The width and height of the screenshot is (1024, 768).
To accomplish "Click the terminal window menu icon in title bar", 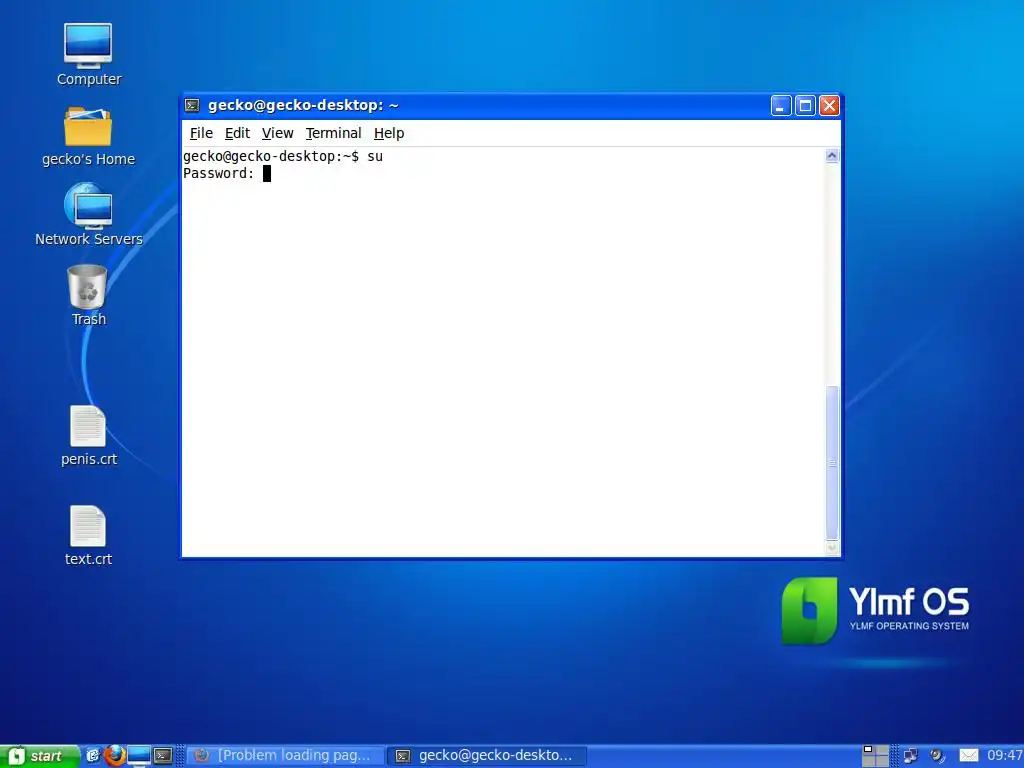I will (x=192, y=105).
